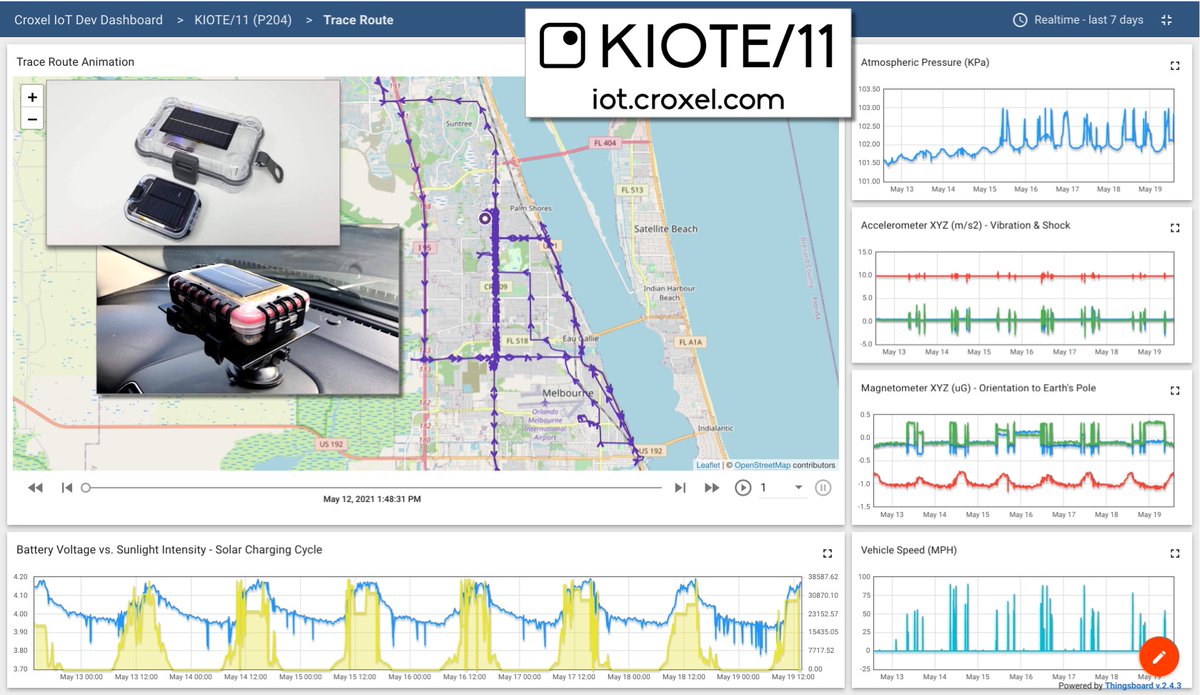The width and height of the screenshot is (1200, 695).
Task: Click the dashboard-mounted tracker photo
Action: point(248,310)
